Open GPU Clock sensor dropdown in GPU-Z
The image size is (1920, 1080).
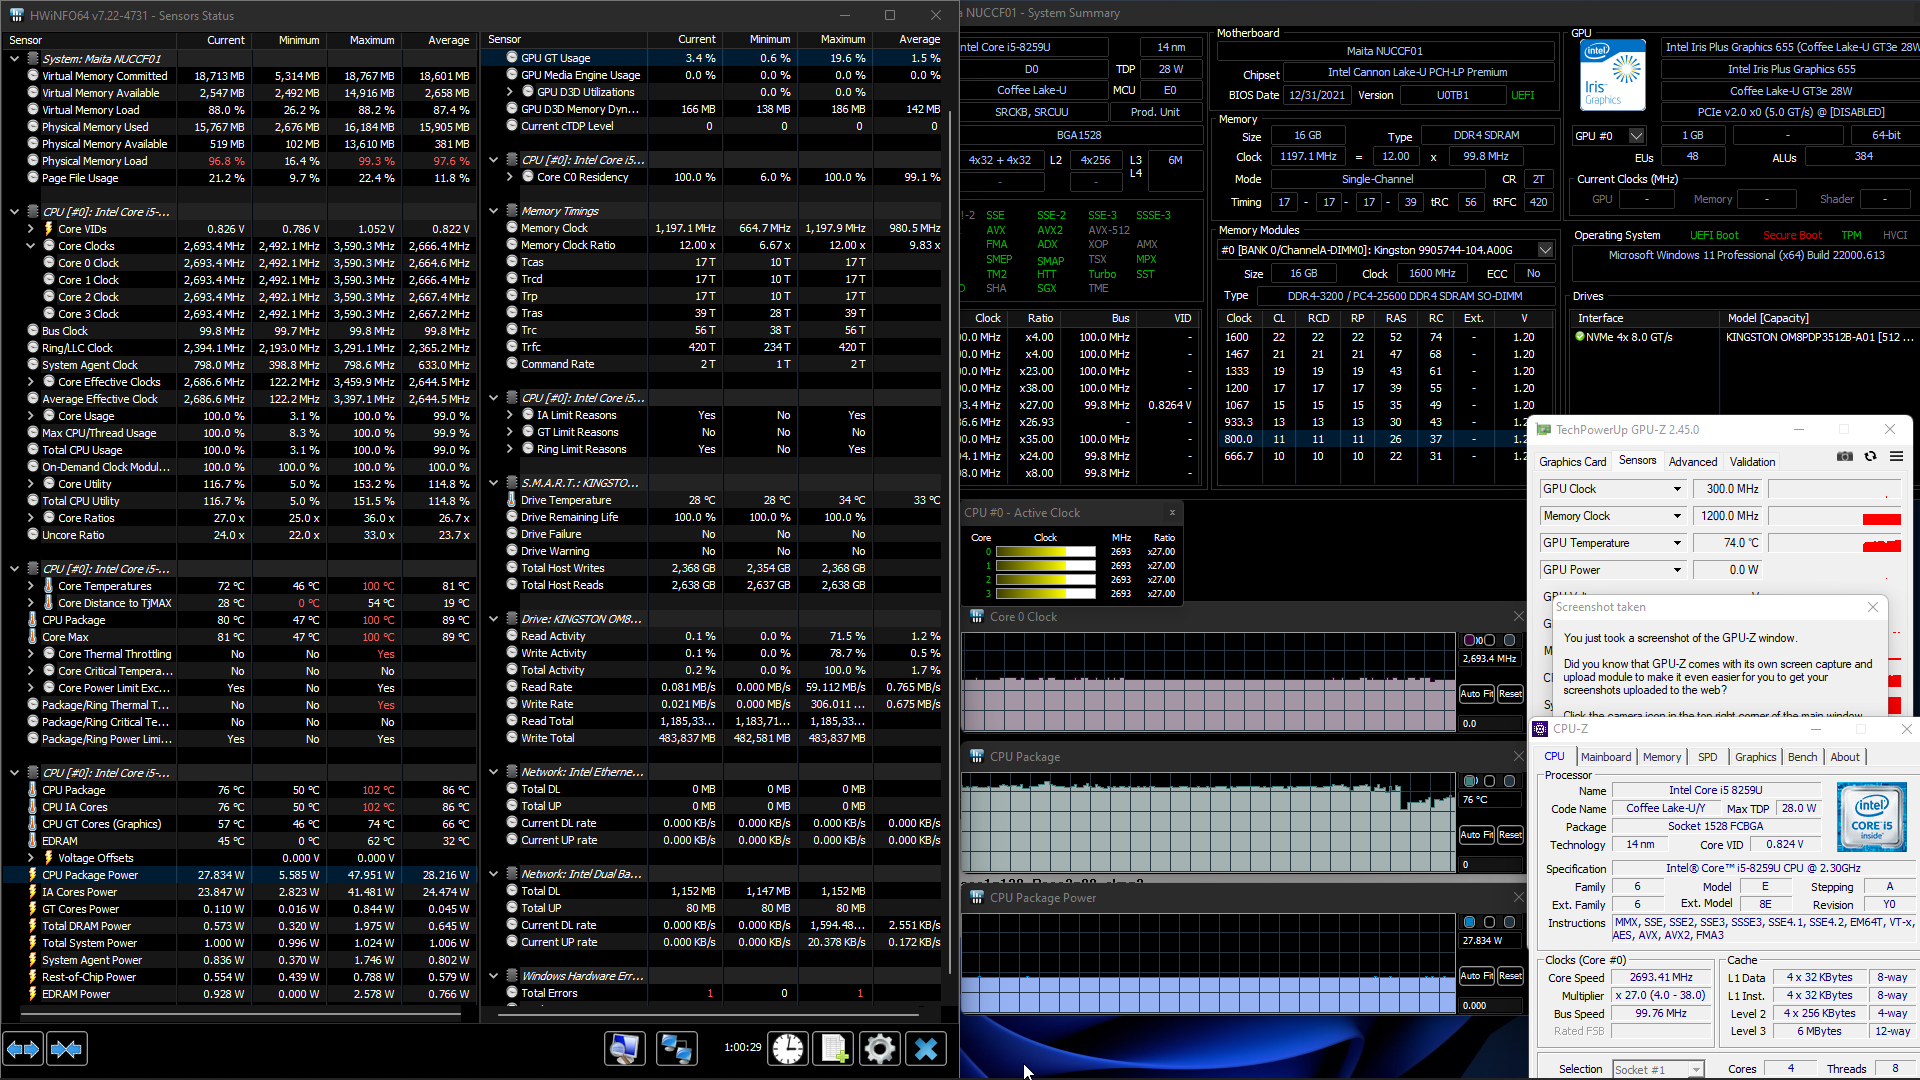tap(1677, 489)
